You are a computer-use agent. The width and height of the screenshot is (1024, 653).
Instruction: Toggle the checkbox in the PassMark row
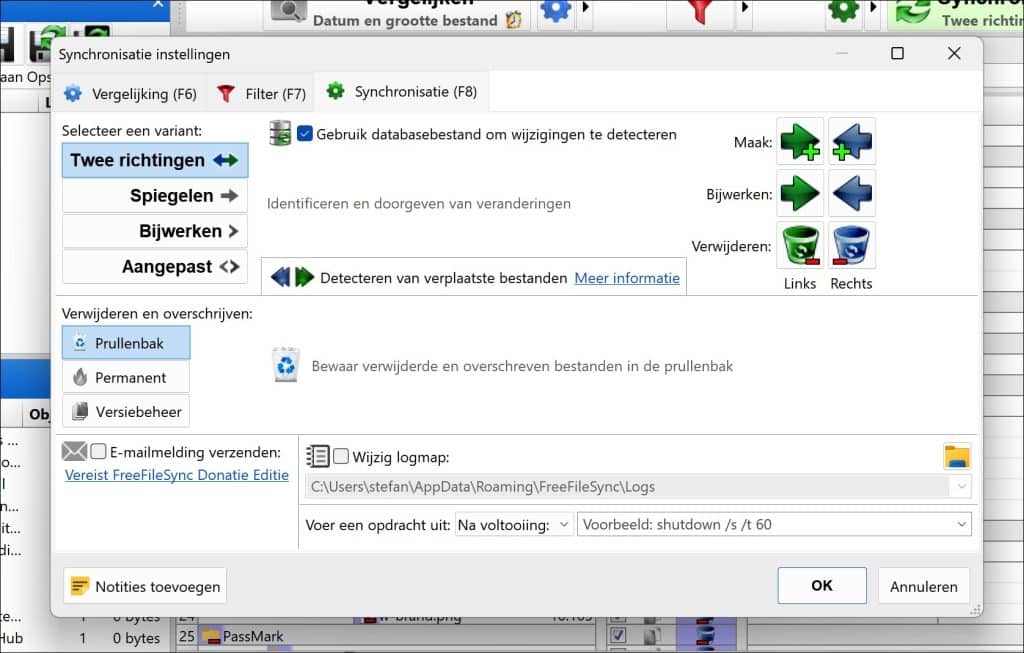[618, 635]
